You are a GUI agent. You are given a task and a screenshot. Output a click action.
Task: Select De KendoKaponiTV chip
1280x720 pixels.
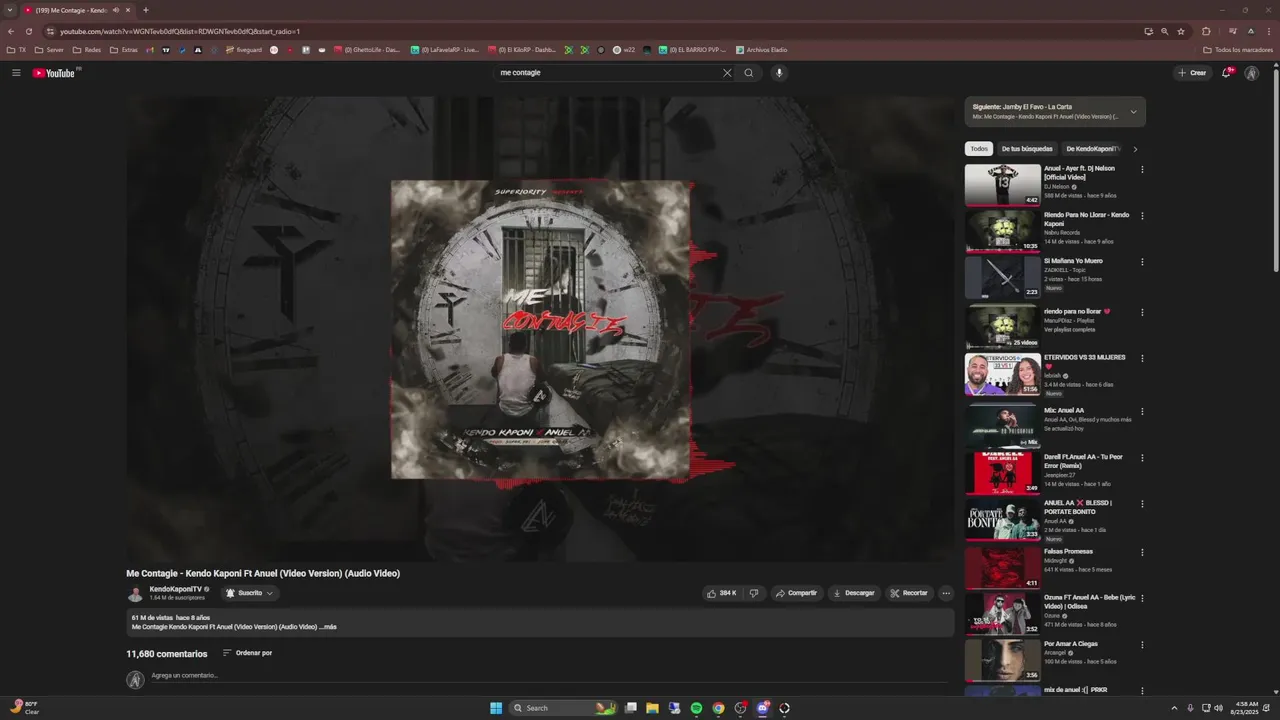click(x=1093, y=149)
